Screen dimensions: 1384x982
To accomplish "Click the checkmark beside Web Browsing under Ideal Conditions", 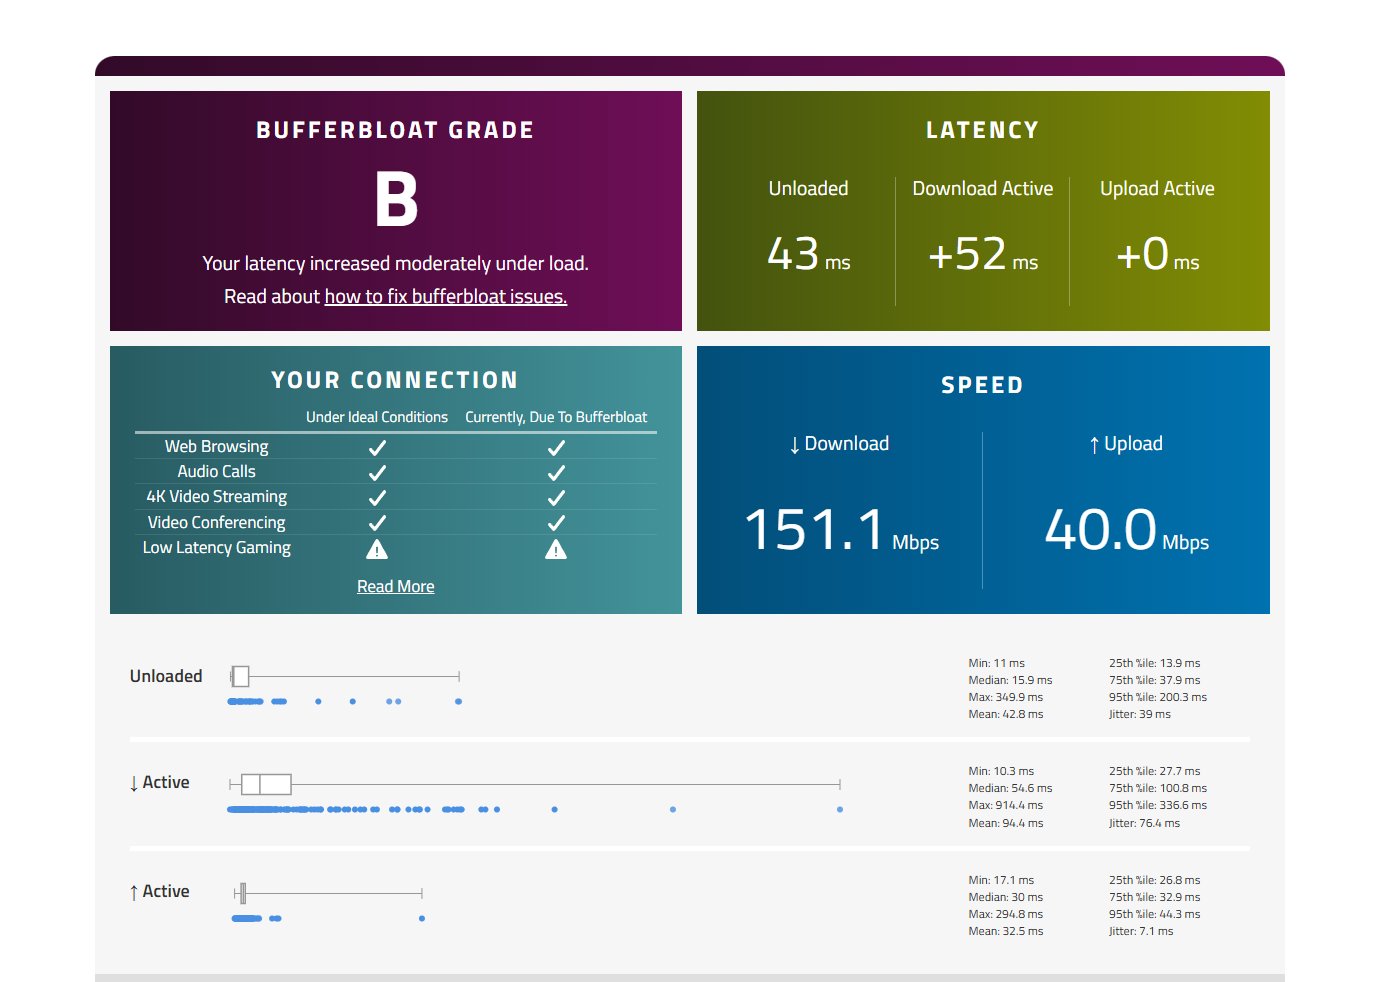I will pyautogui.click(x=377, y=446).
